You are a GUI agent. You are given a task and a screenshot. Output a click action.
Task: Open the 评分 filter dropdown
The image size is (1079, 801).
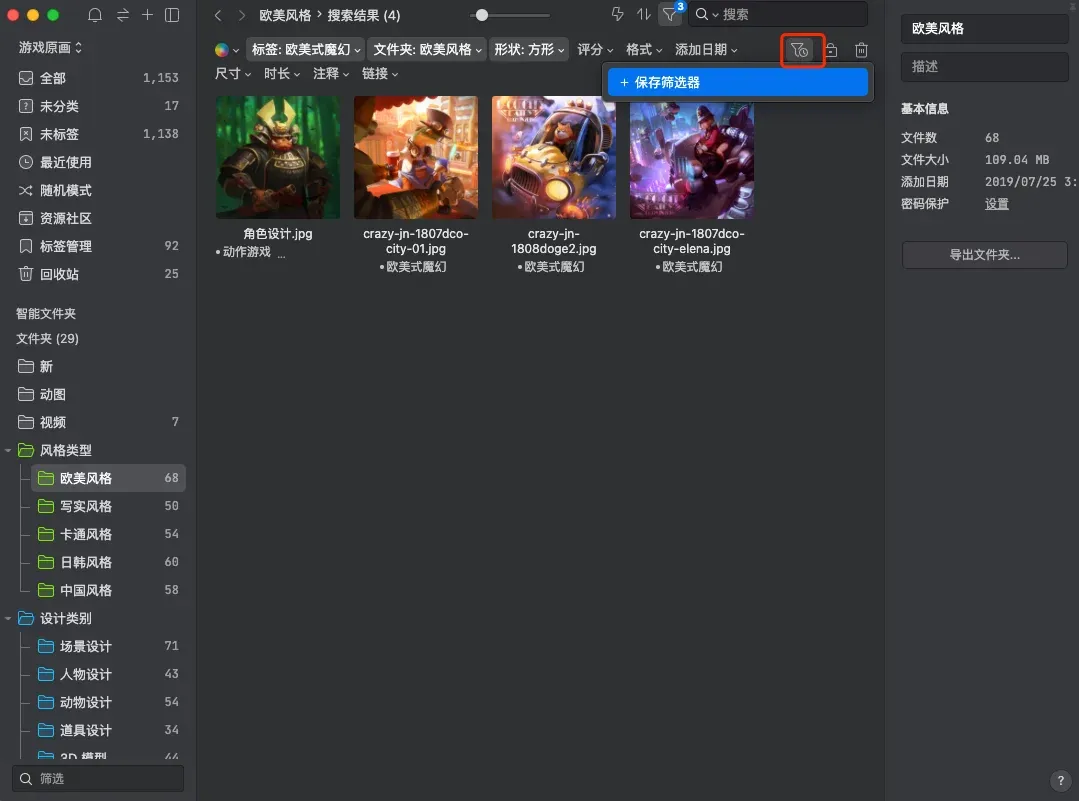tap(595, 50)
